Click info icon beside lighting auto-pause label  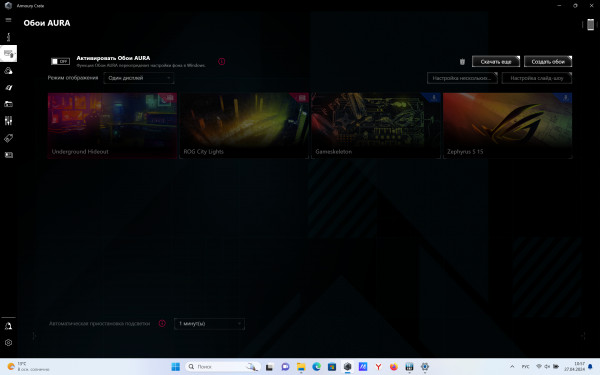click(162, 323)
